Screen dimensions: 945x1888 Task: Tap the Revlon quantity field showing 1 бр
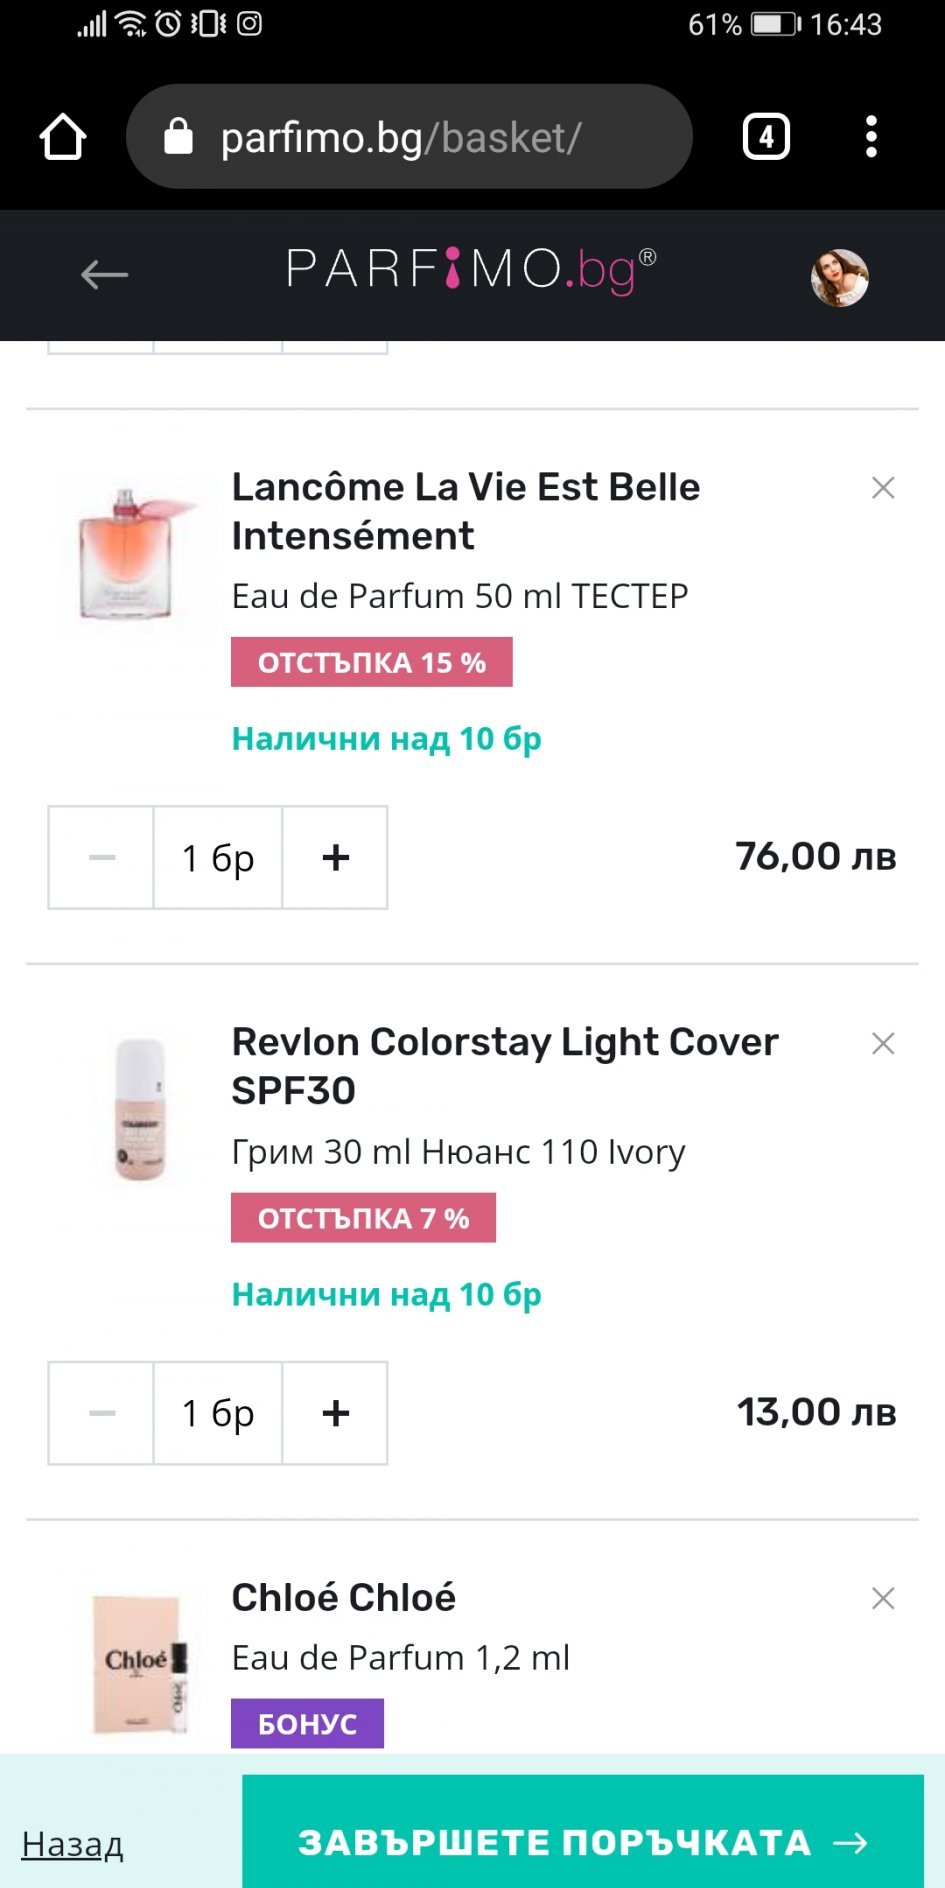pyautogui.click(x=218, y=1413)
